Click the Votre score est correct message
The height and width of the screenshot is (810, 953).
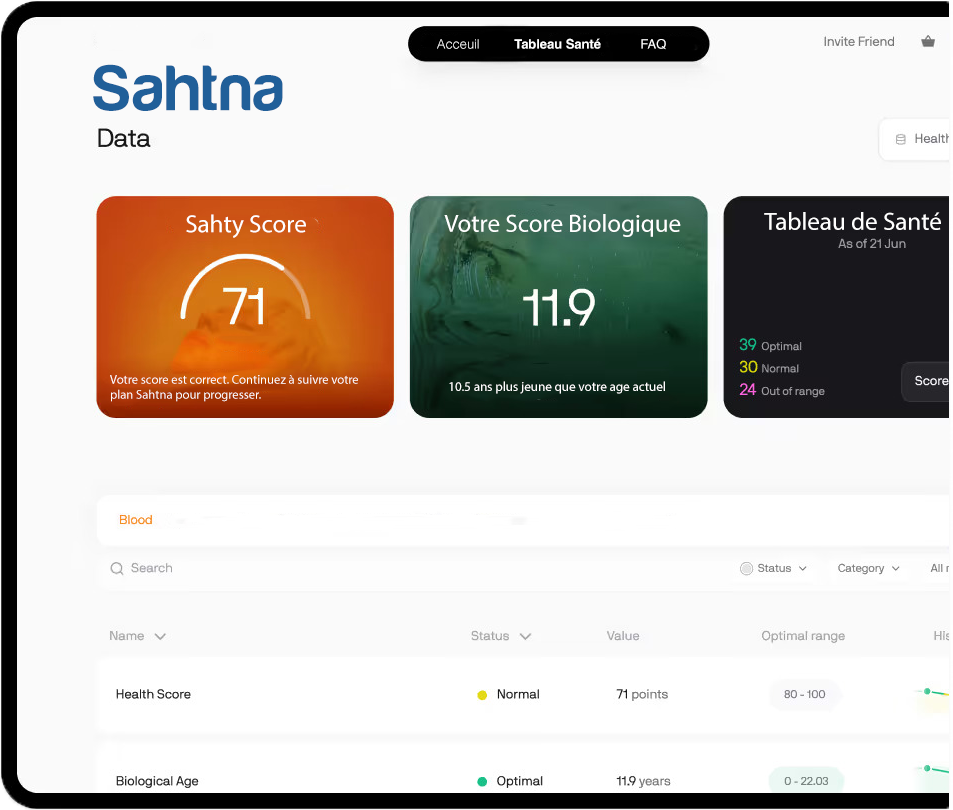(x=234, y=387)
